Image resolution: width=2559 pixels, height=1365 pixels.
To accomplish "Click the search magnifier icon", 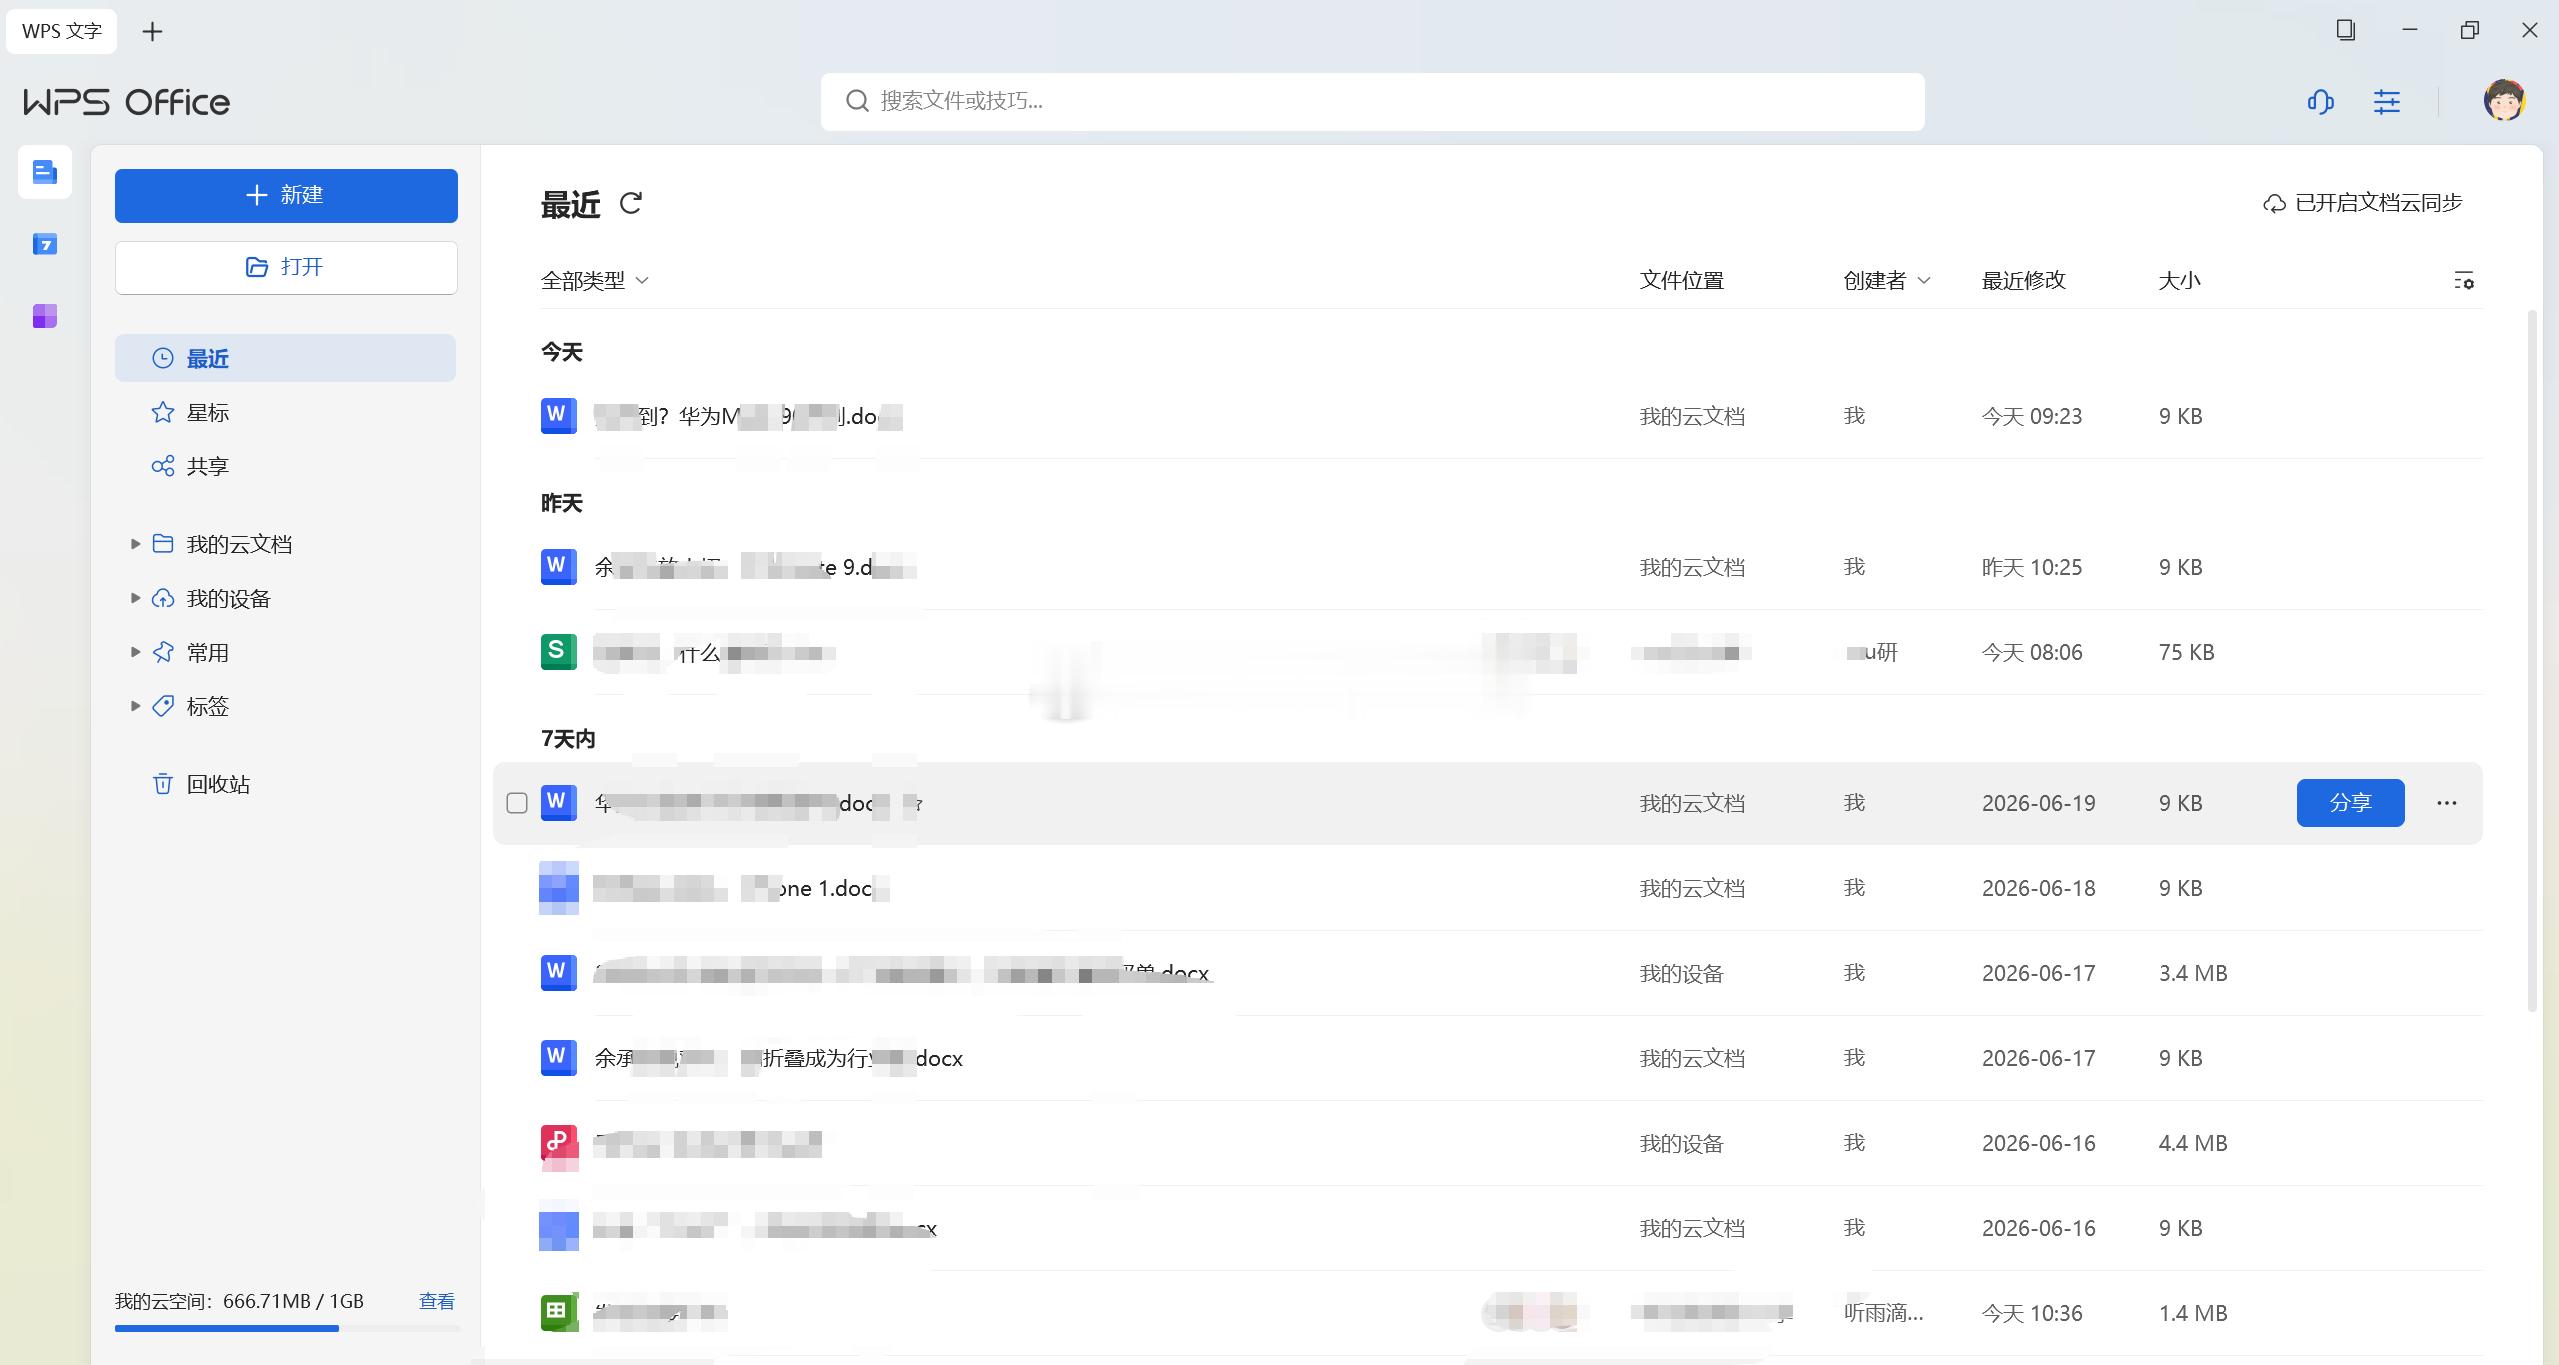I will pos(857,101).
